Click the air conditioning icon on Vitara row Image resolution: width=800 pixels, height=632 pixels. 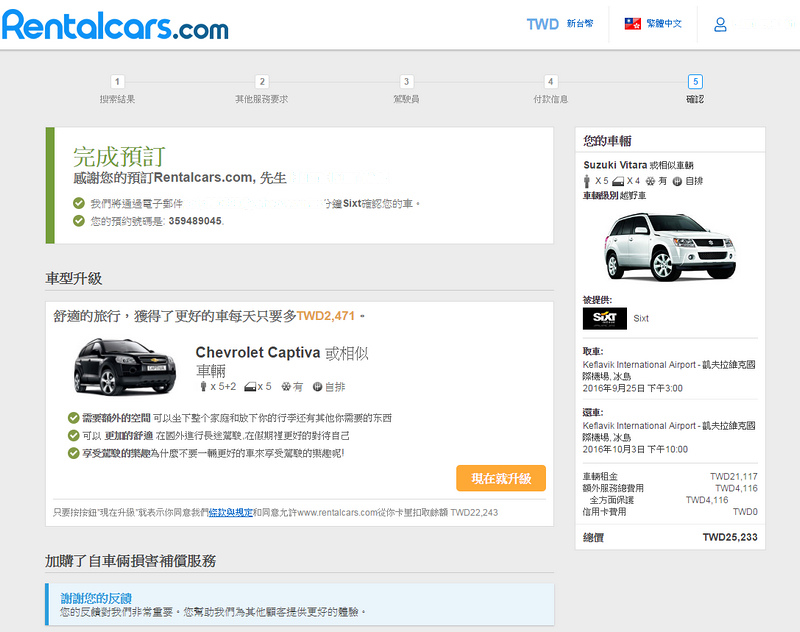pos(650,181)
